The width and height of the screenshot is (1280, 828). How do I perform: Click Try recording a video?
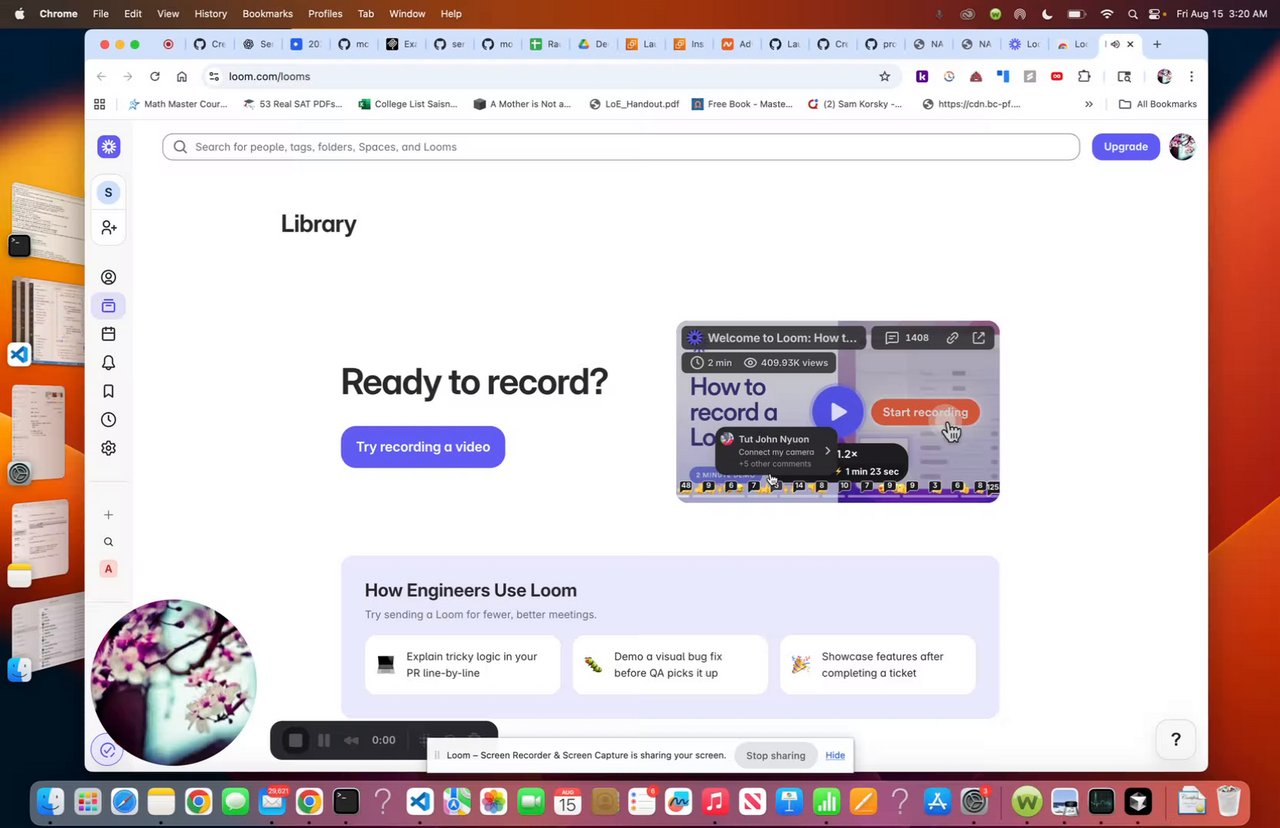[x=423, y=447]
